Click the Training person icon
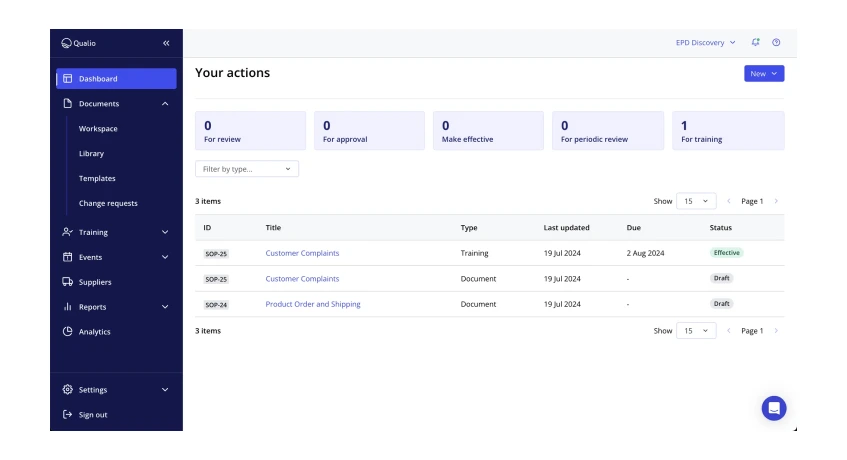The height and width of the screenshot is (460, 847). pos(68,232)
